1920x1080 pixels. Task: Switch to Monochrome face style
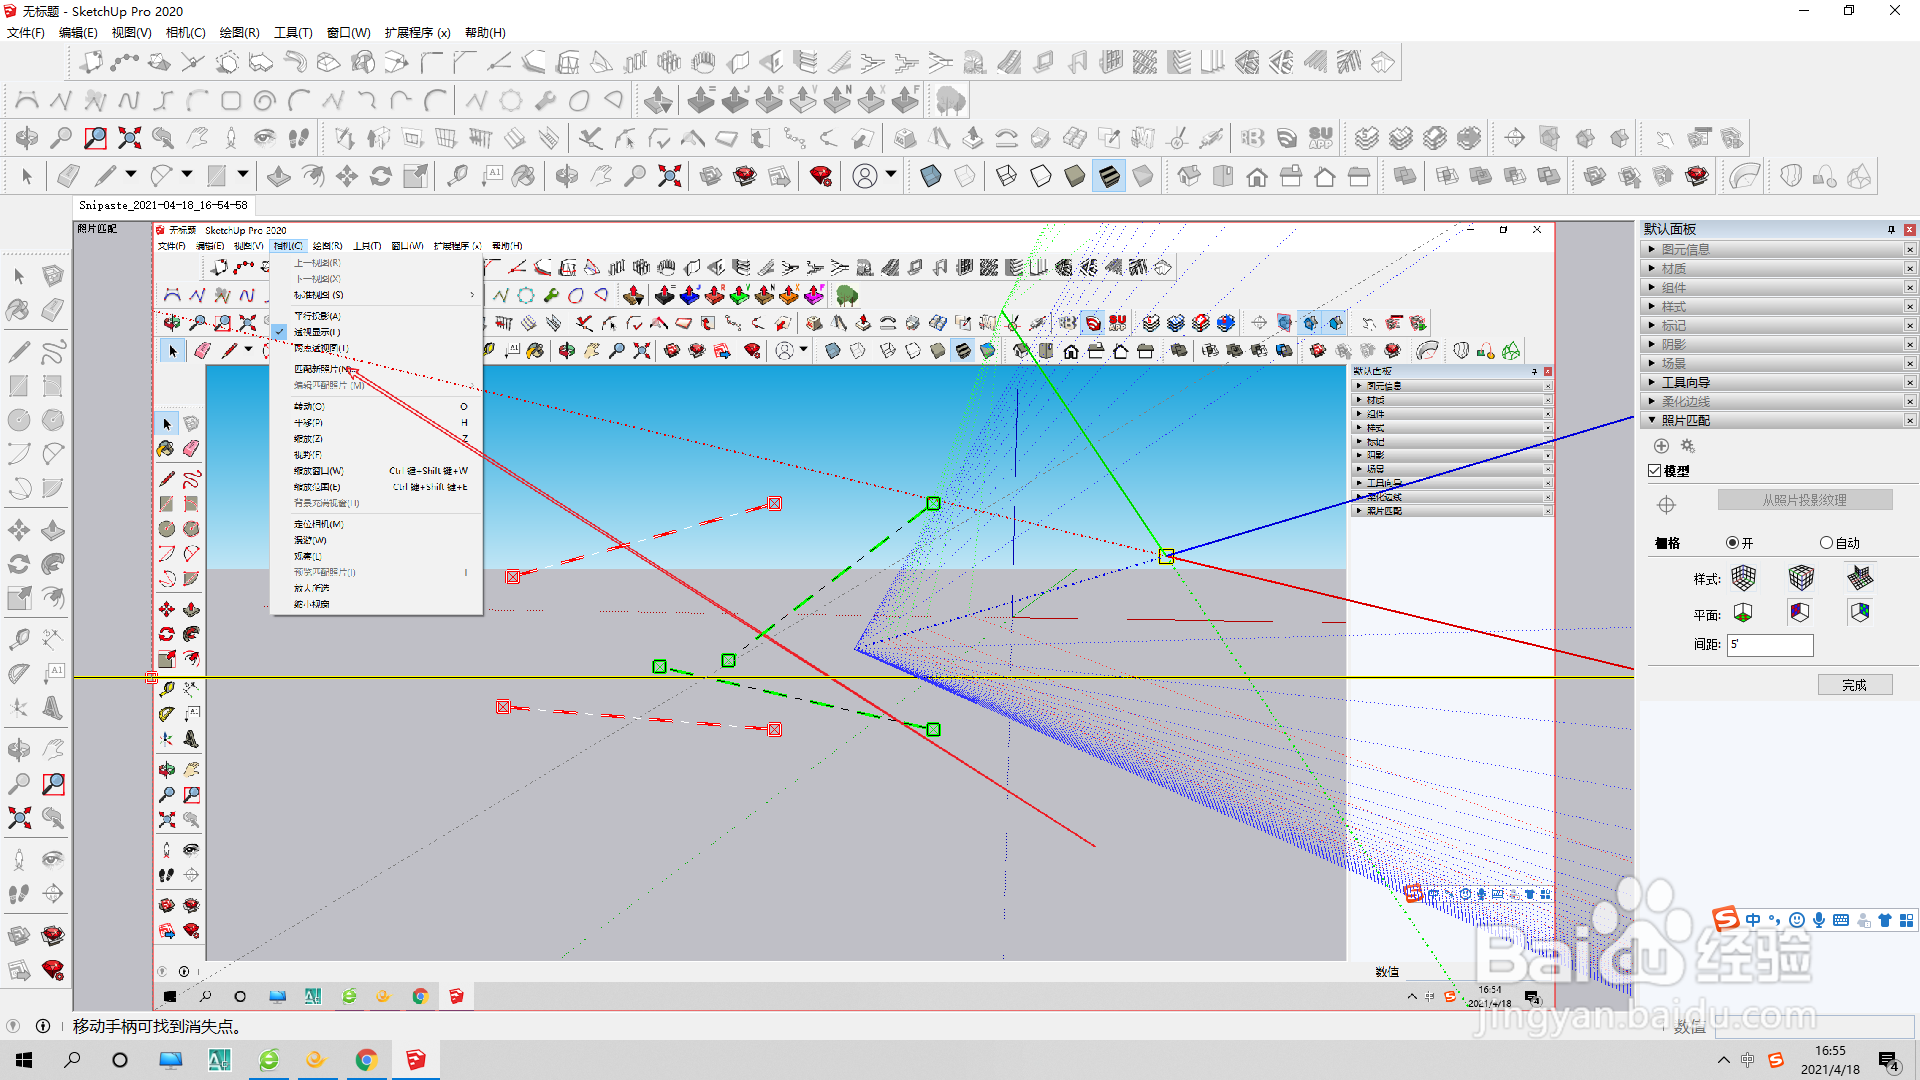pyautogui.click(x=1143, y=177)
